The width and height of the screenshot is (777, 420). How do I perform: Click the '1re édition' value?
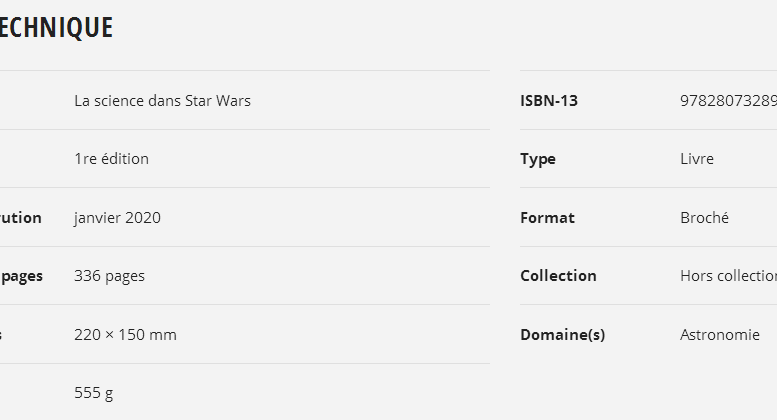point(111,158)
